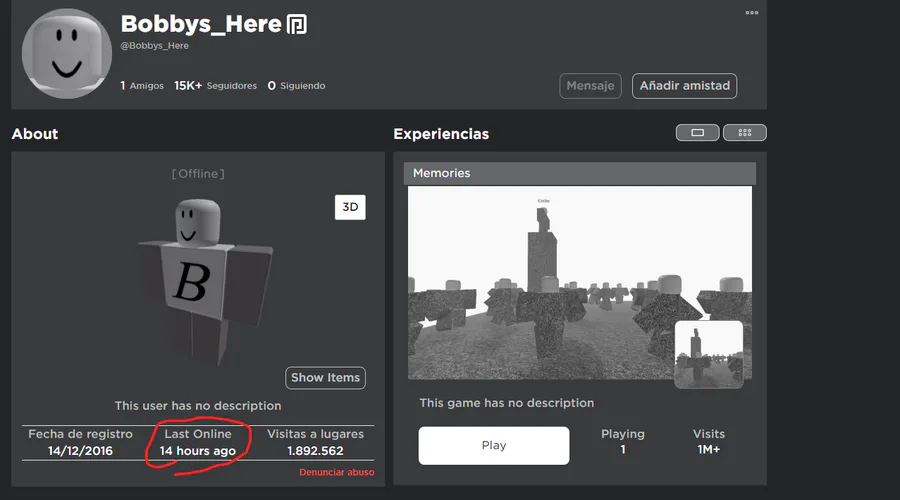This screenshot has height=500, width=900.
Task: Click the [Offline] status text
Action: pyautogui.click(x=198, y=174)
